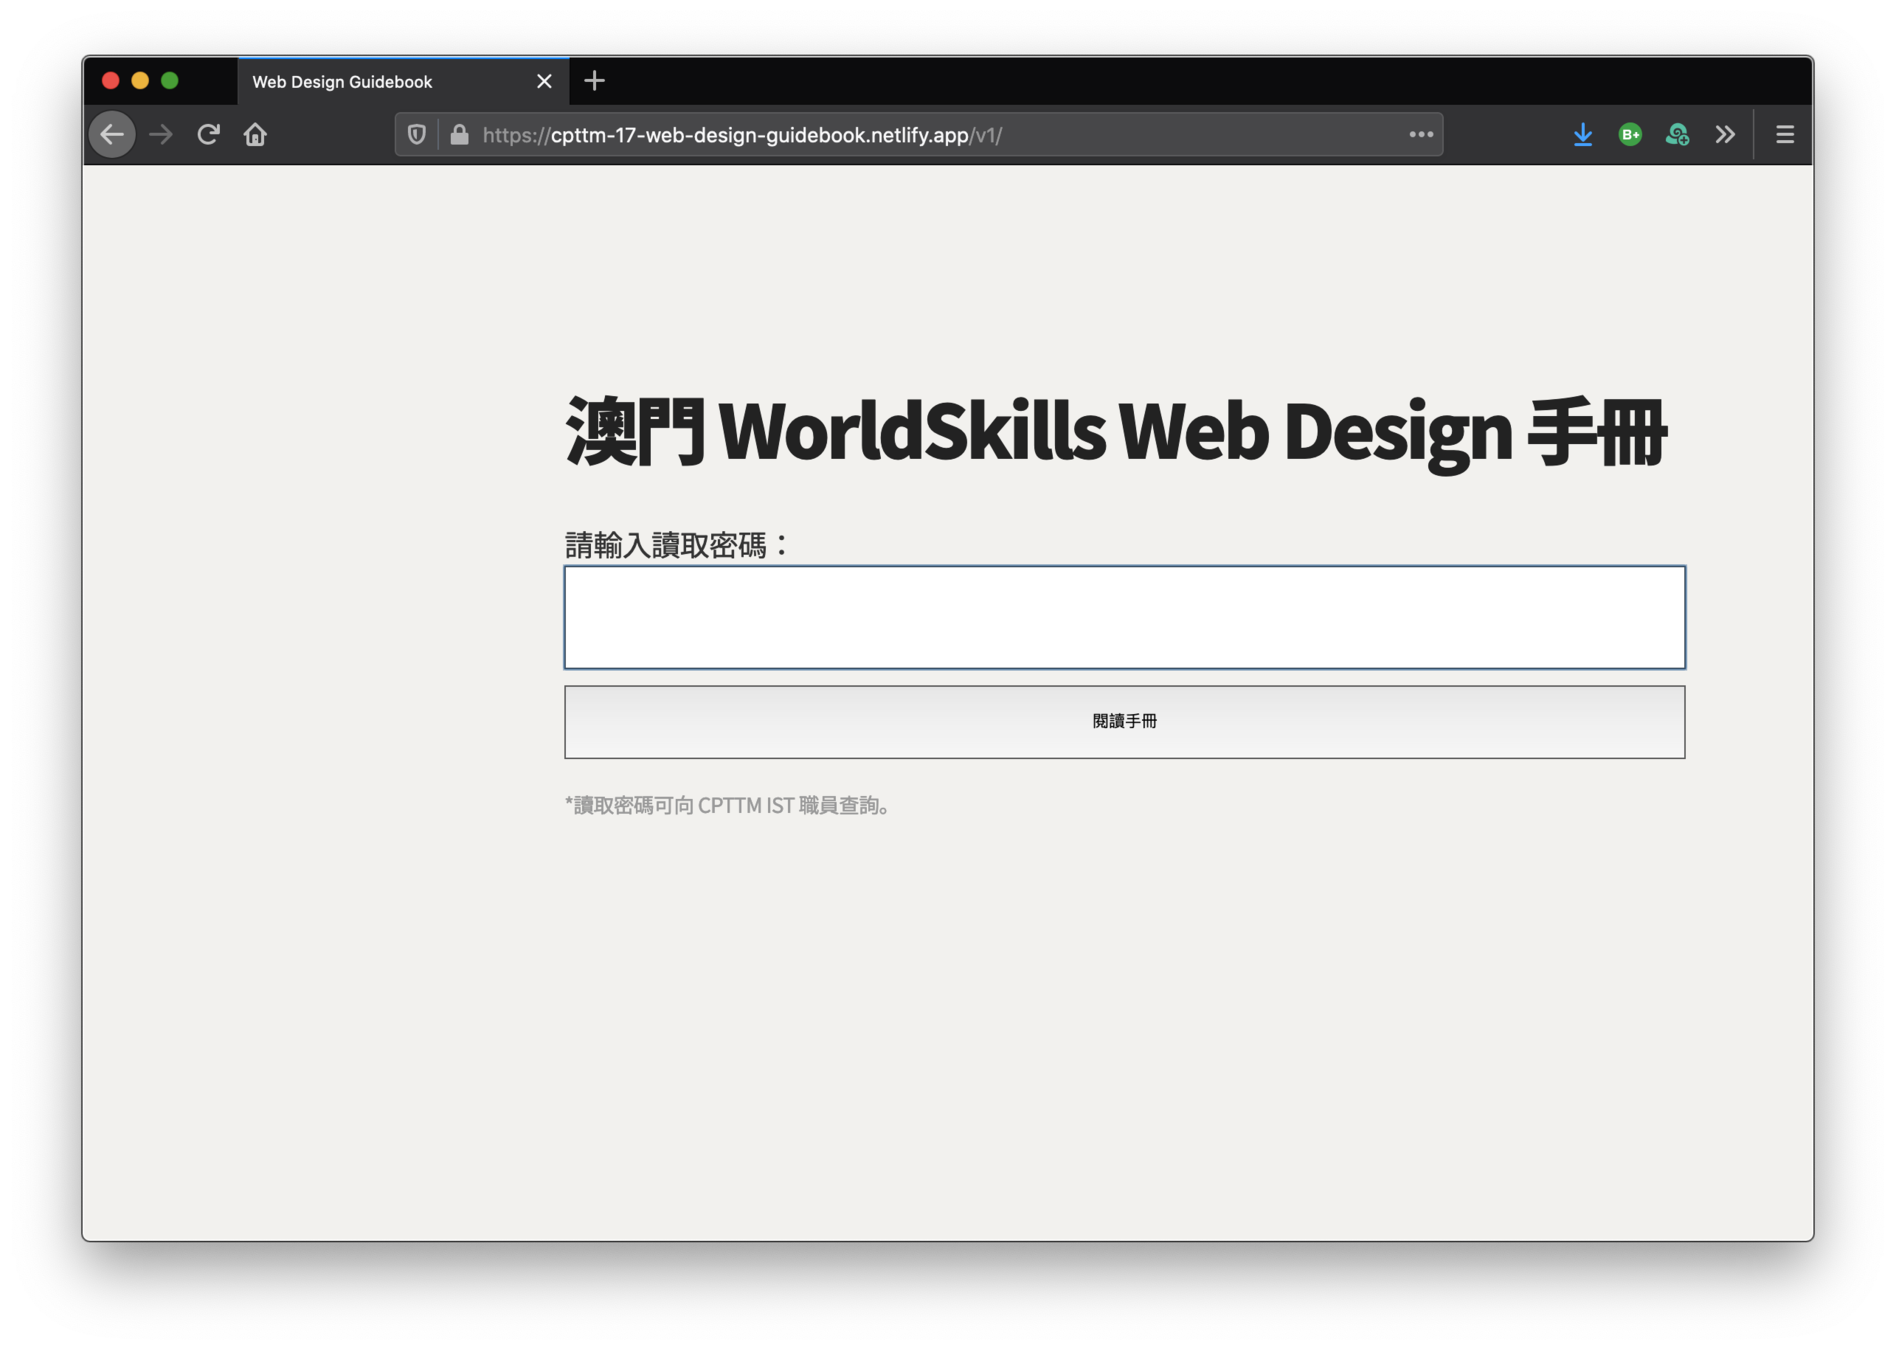
Task: View site security lock info
Action: click(x=459, y=134)
